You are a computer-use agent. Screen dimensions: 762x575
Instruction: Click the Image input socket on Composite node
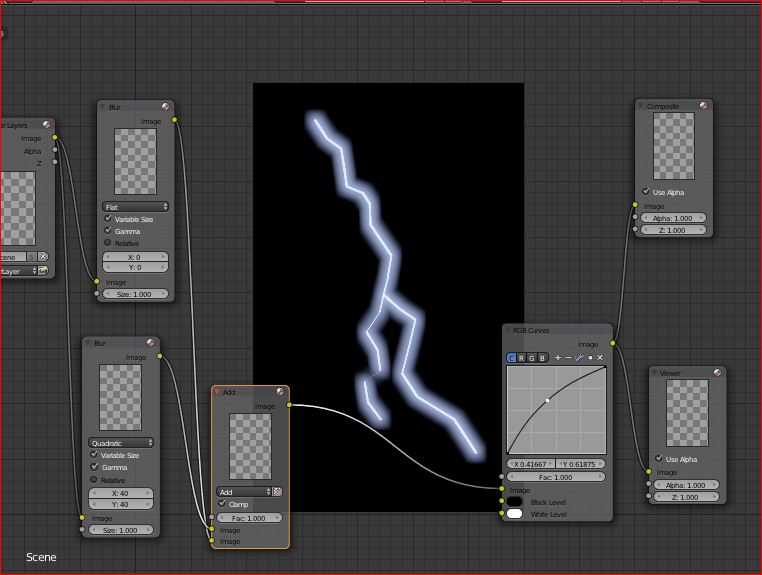coord(635,205)
